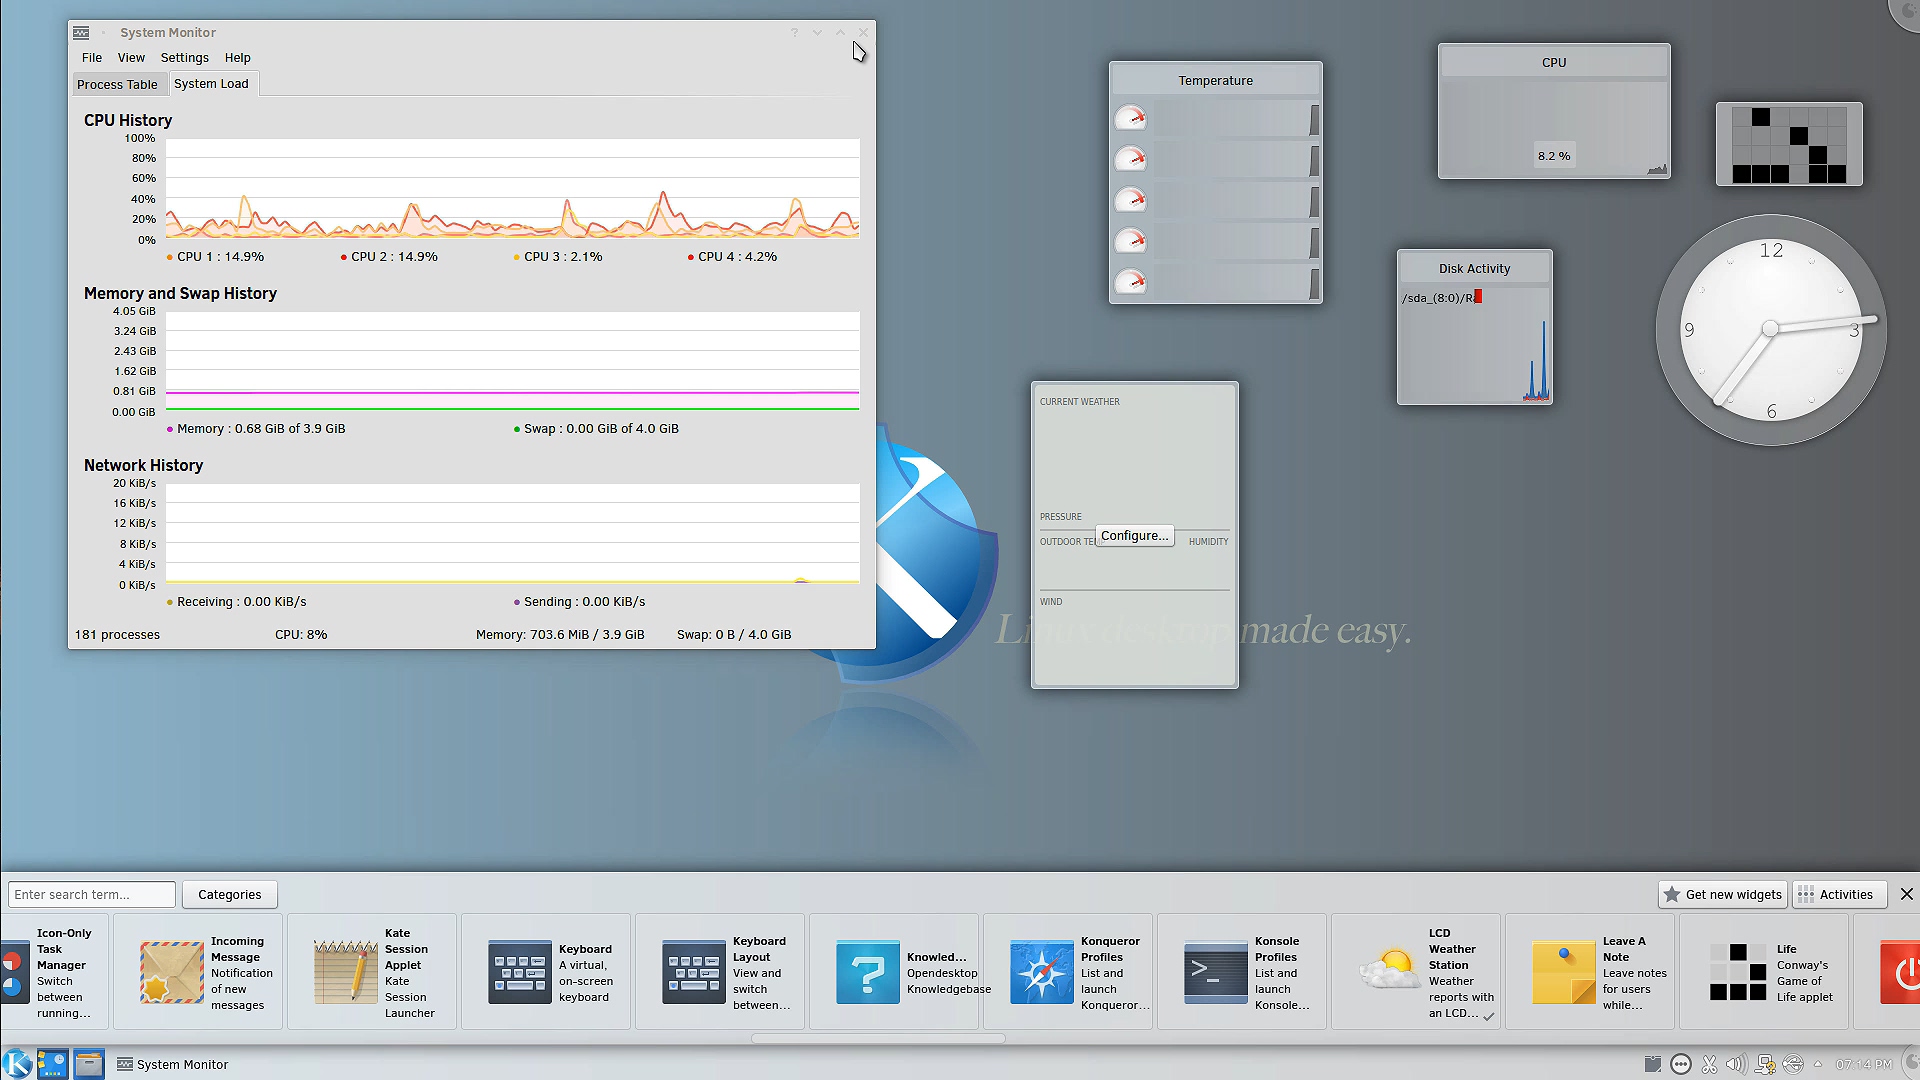Open the Settings menu

185,58
